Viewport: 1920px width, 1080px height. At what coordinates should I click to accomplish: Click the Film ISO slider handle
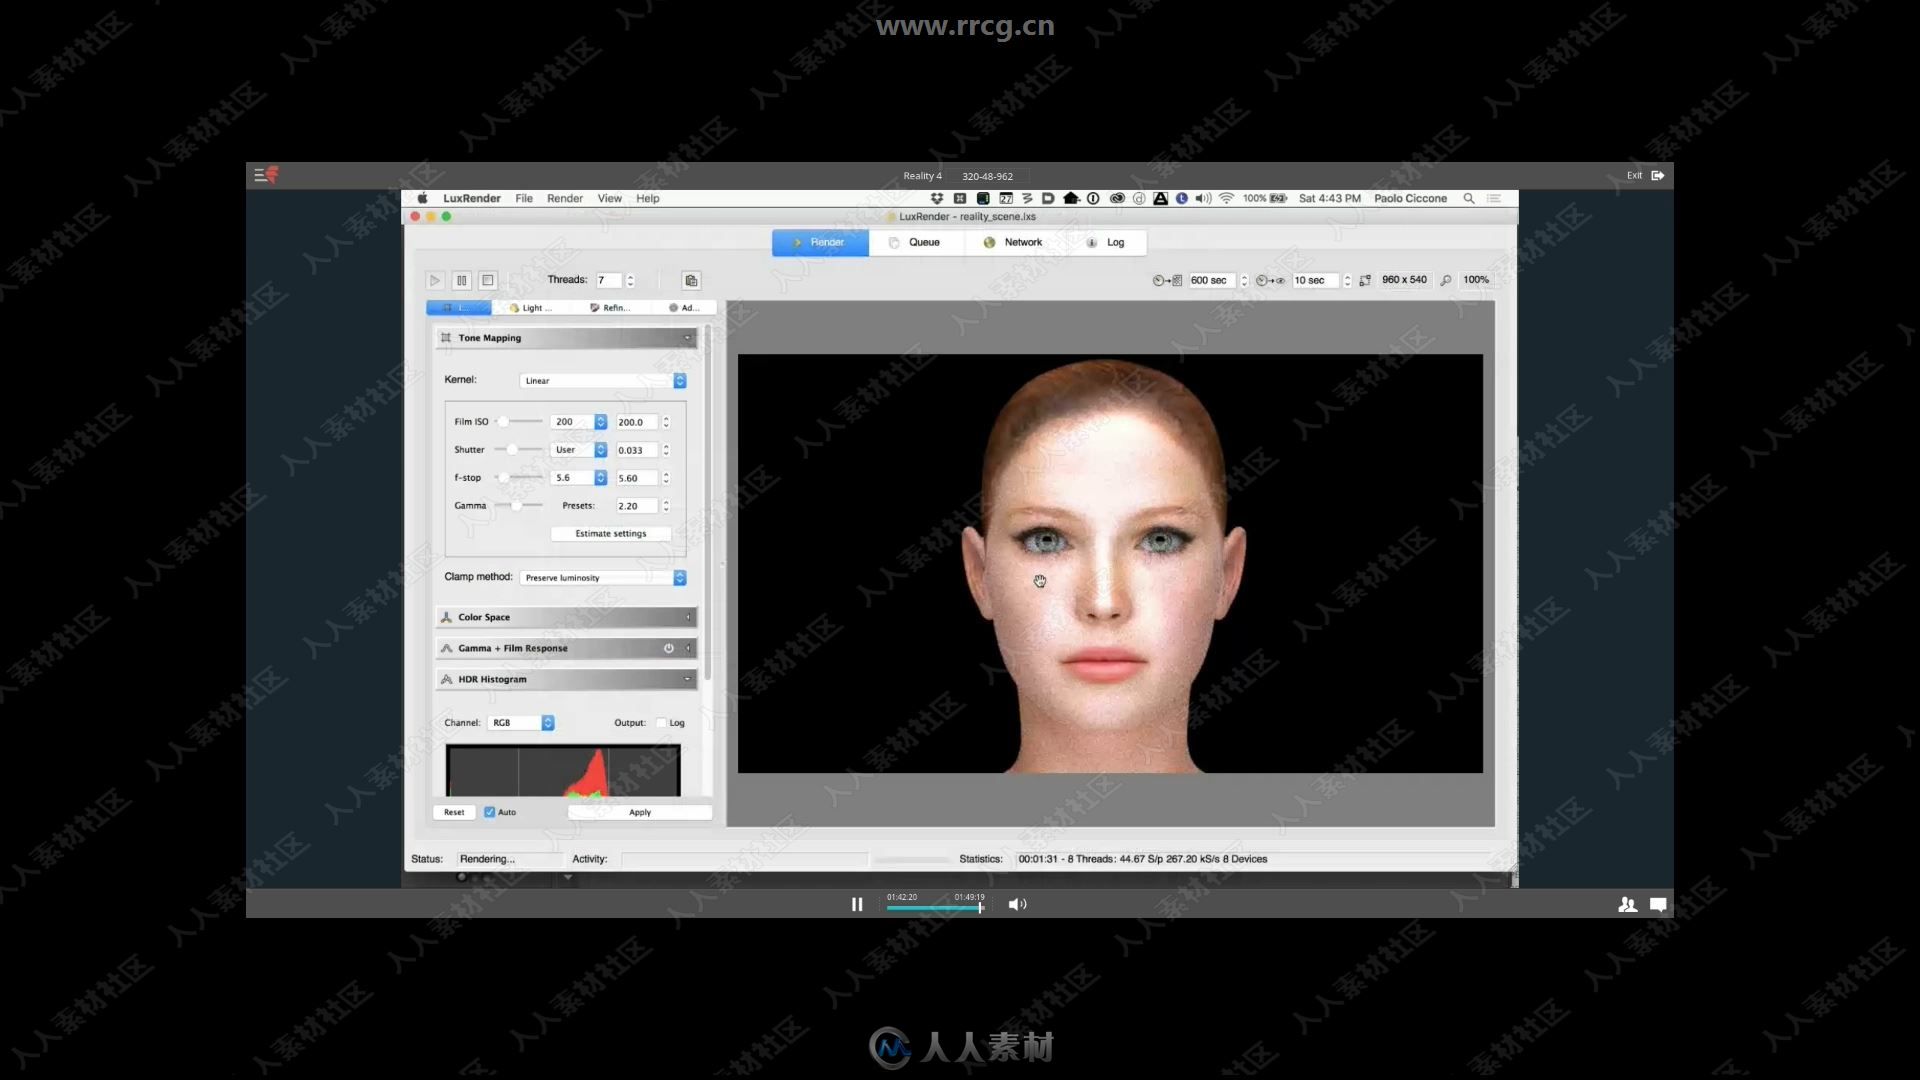tap(503, 422)
